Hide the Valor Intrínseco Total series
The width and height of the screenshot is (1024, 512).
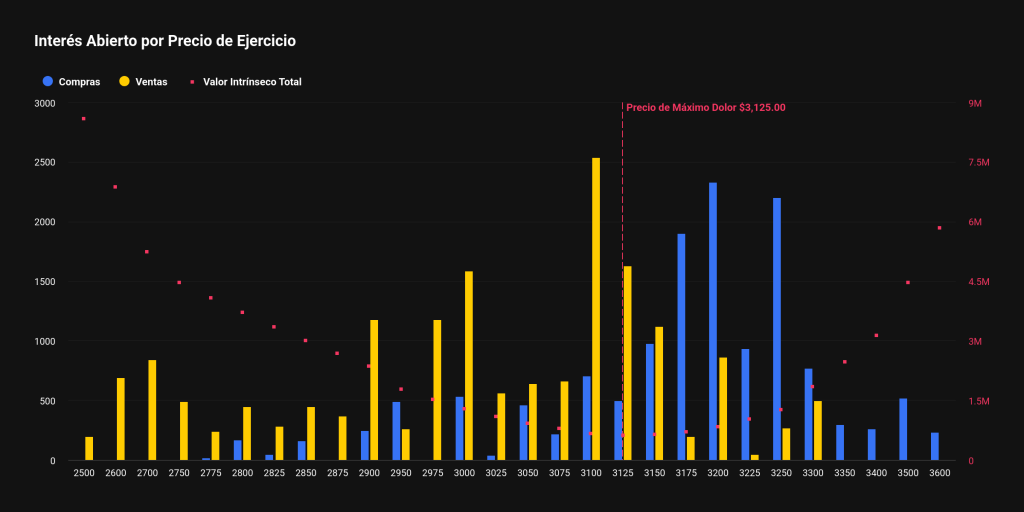[x=252, y=82]
